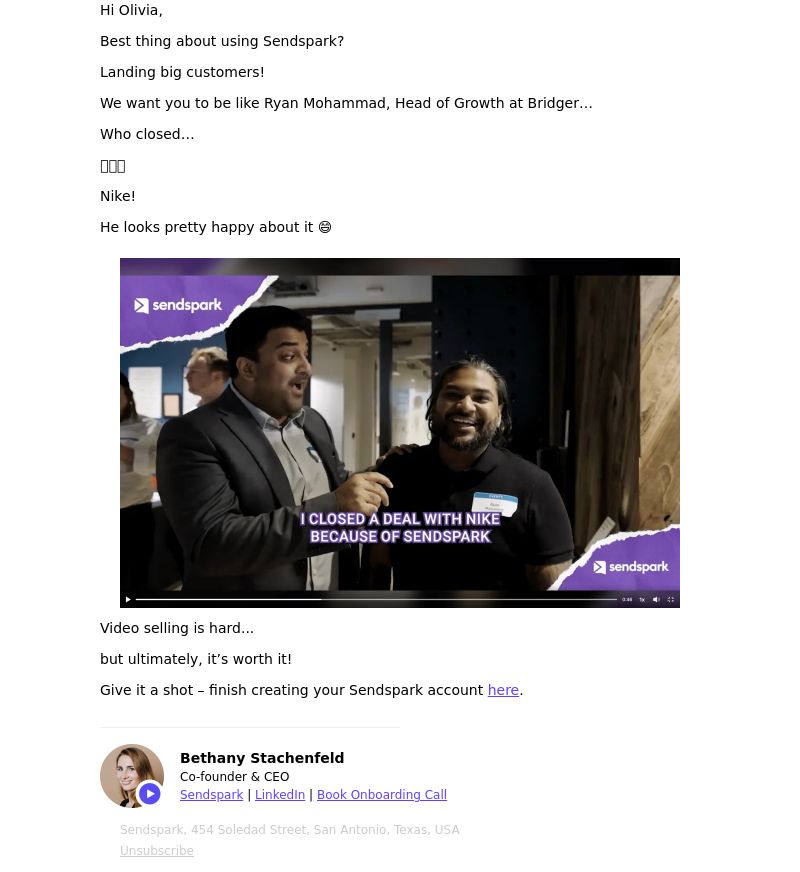
Task: Play the Sendspark video
Action: (128, 600)
